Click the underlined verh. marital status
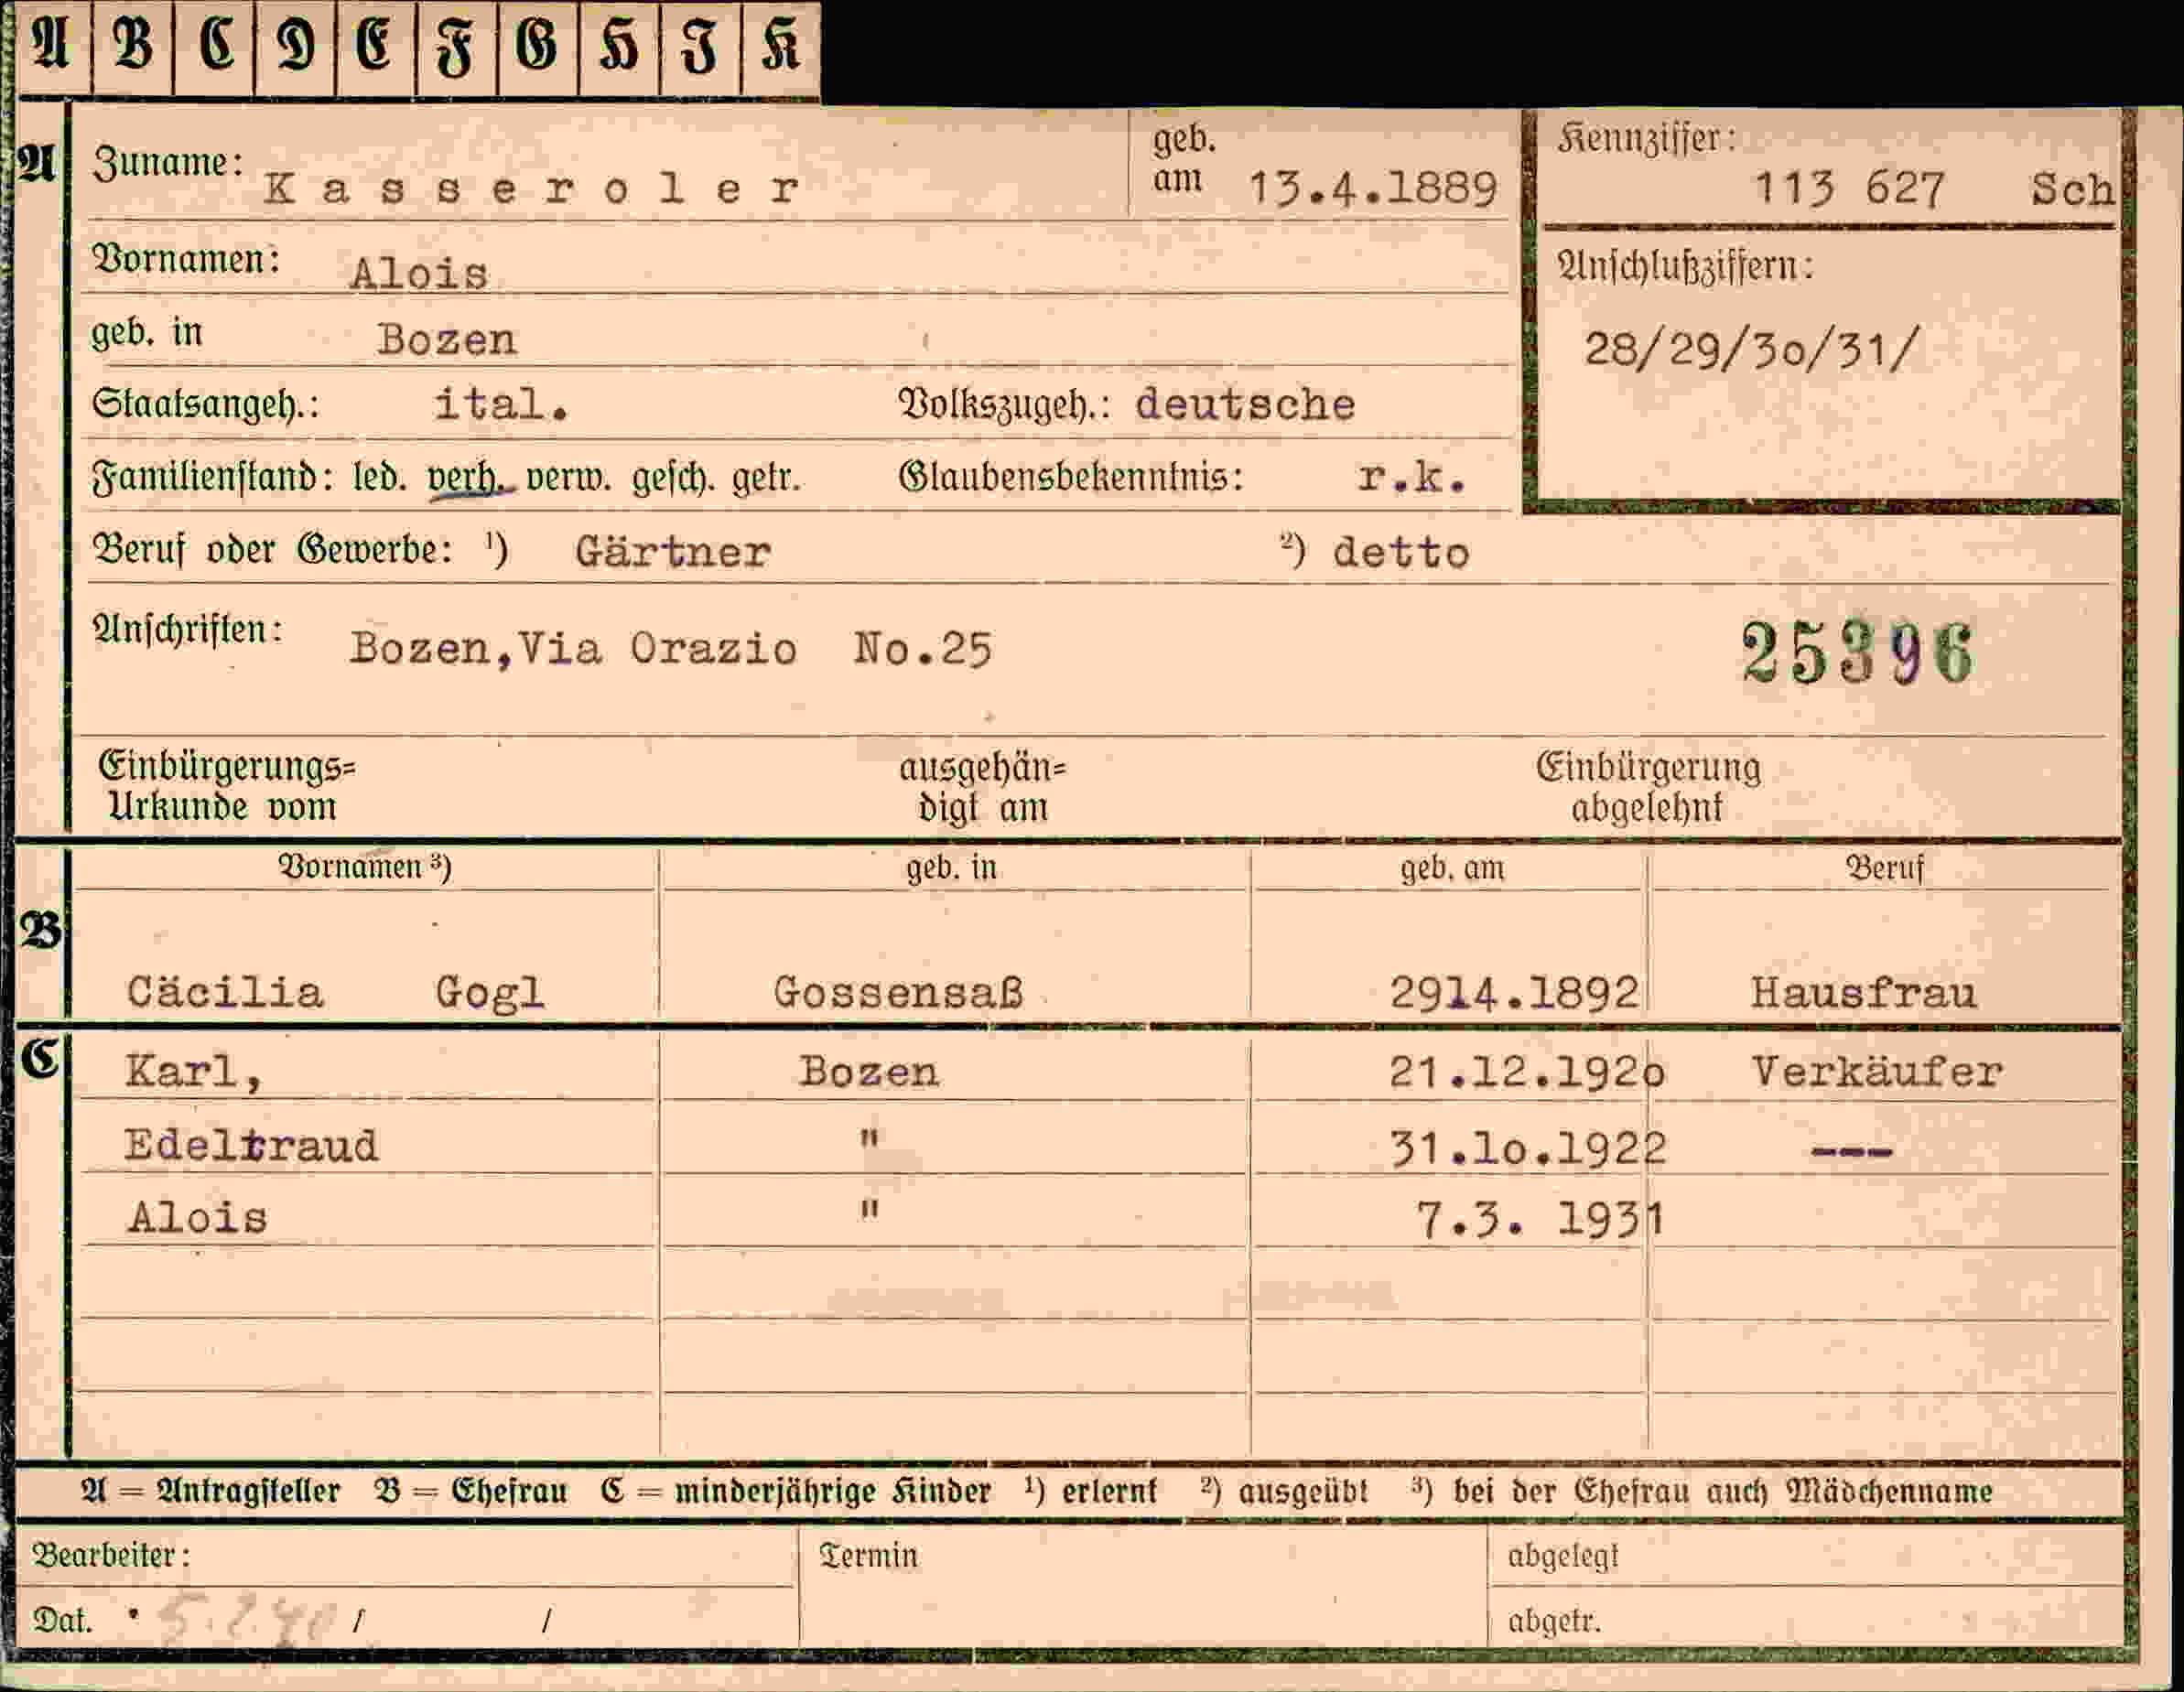The width and height of the screenshot is (2184, 1692). click(x=468, y=478)
